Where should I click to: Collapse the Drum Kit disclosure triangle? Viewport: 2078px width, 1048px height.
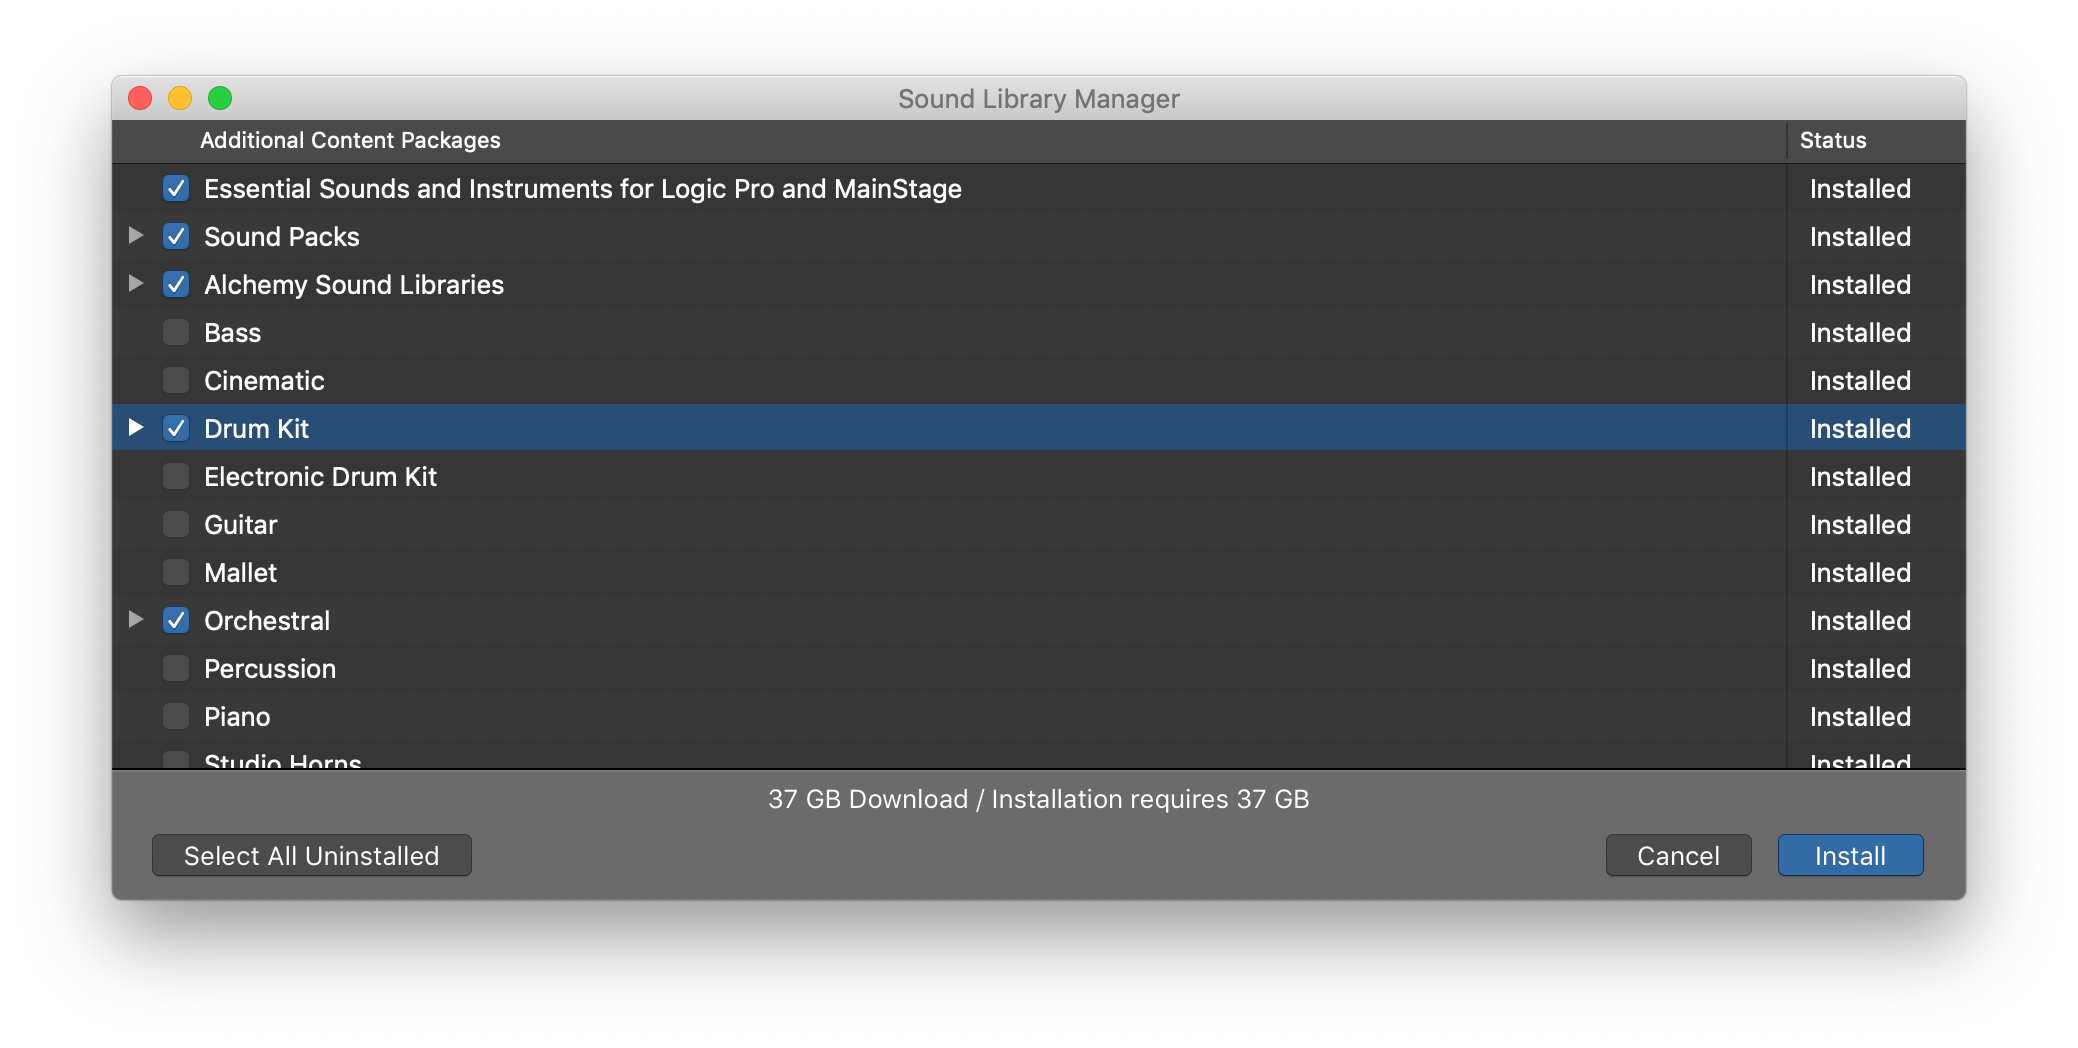pyautogui.click(x=136, y=428)
